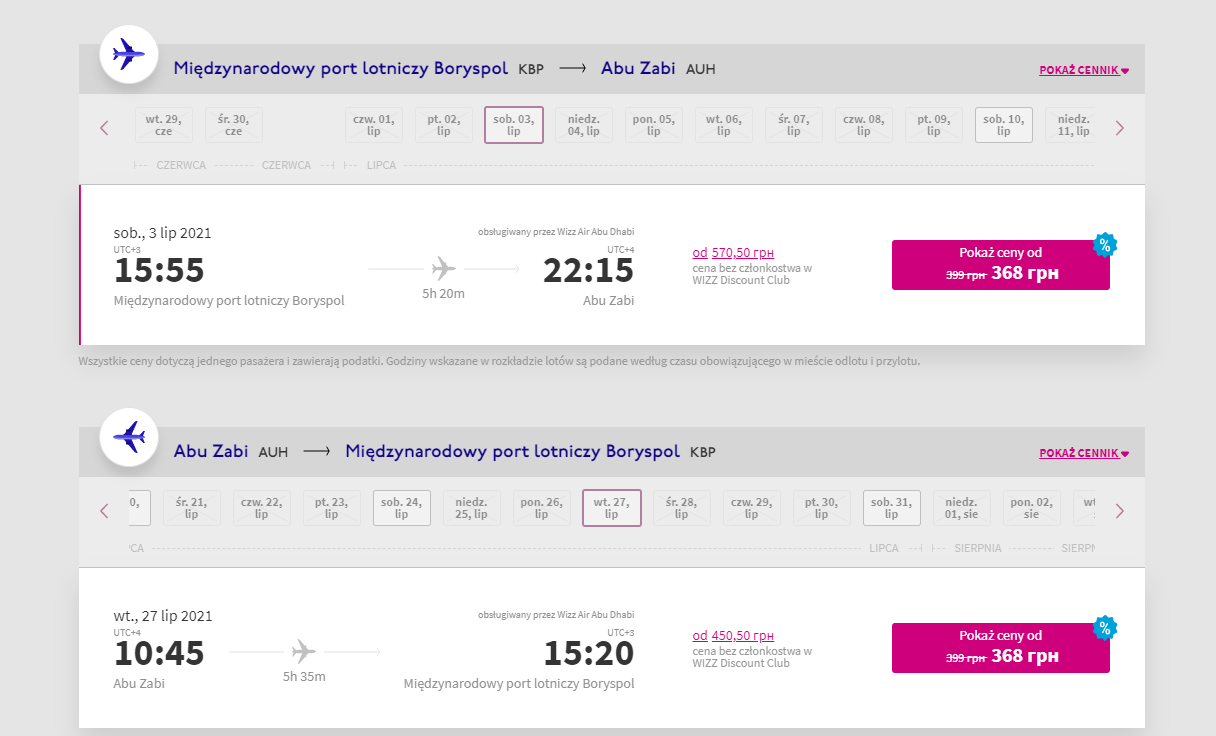Show later return dates with right arrow
Screen dimensions: 1216x736
pos(1119,510)
